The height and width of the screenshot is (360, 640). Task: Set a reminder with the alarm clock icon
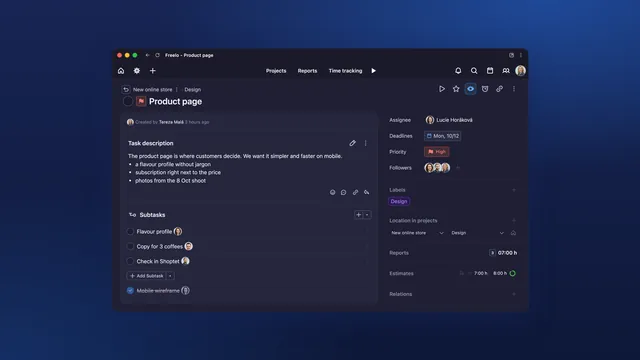[485, 89]
